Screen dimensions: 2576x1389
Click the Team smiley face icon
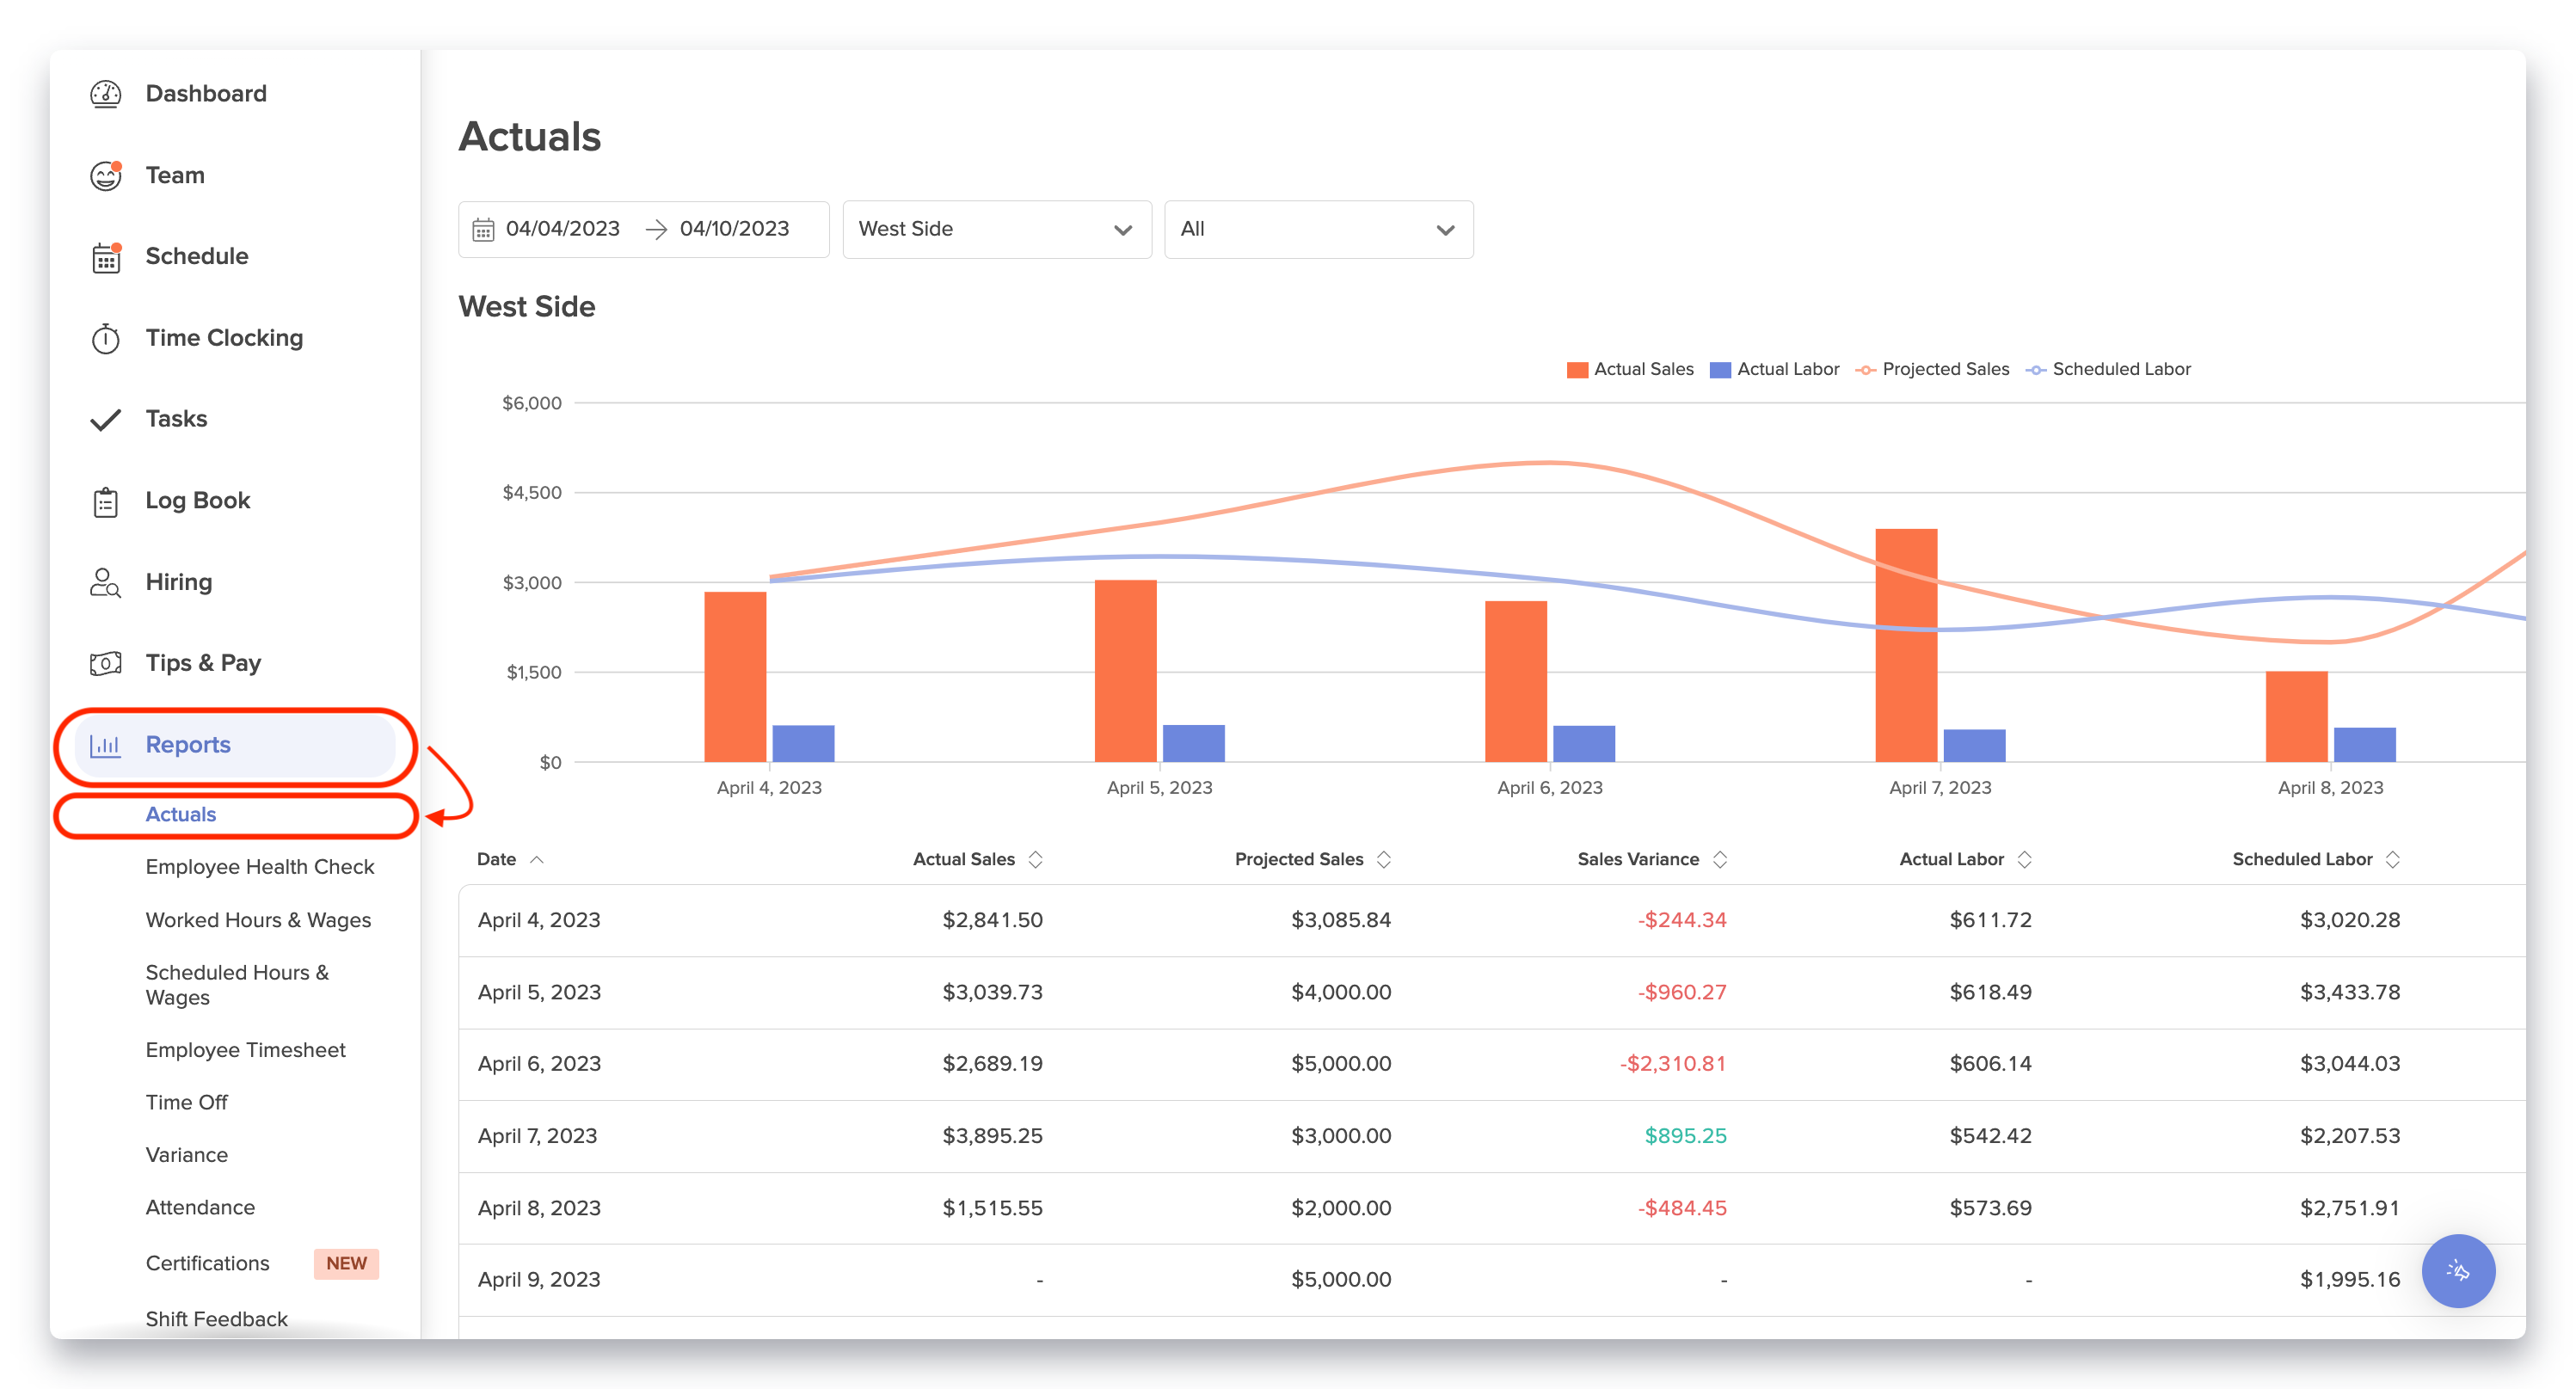[105, 176]
